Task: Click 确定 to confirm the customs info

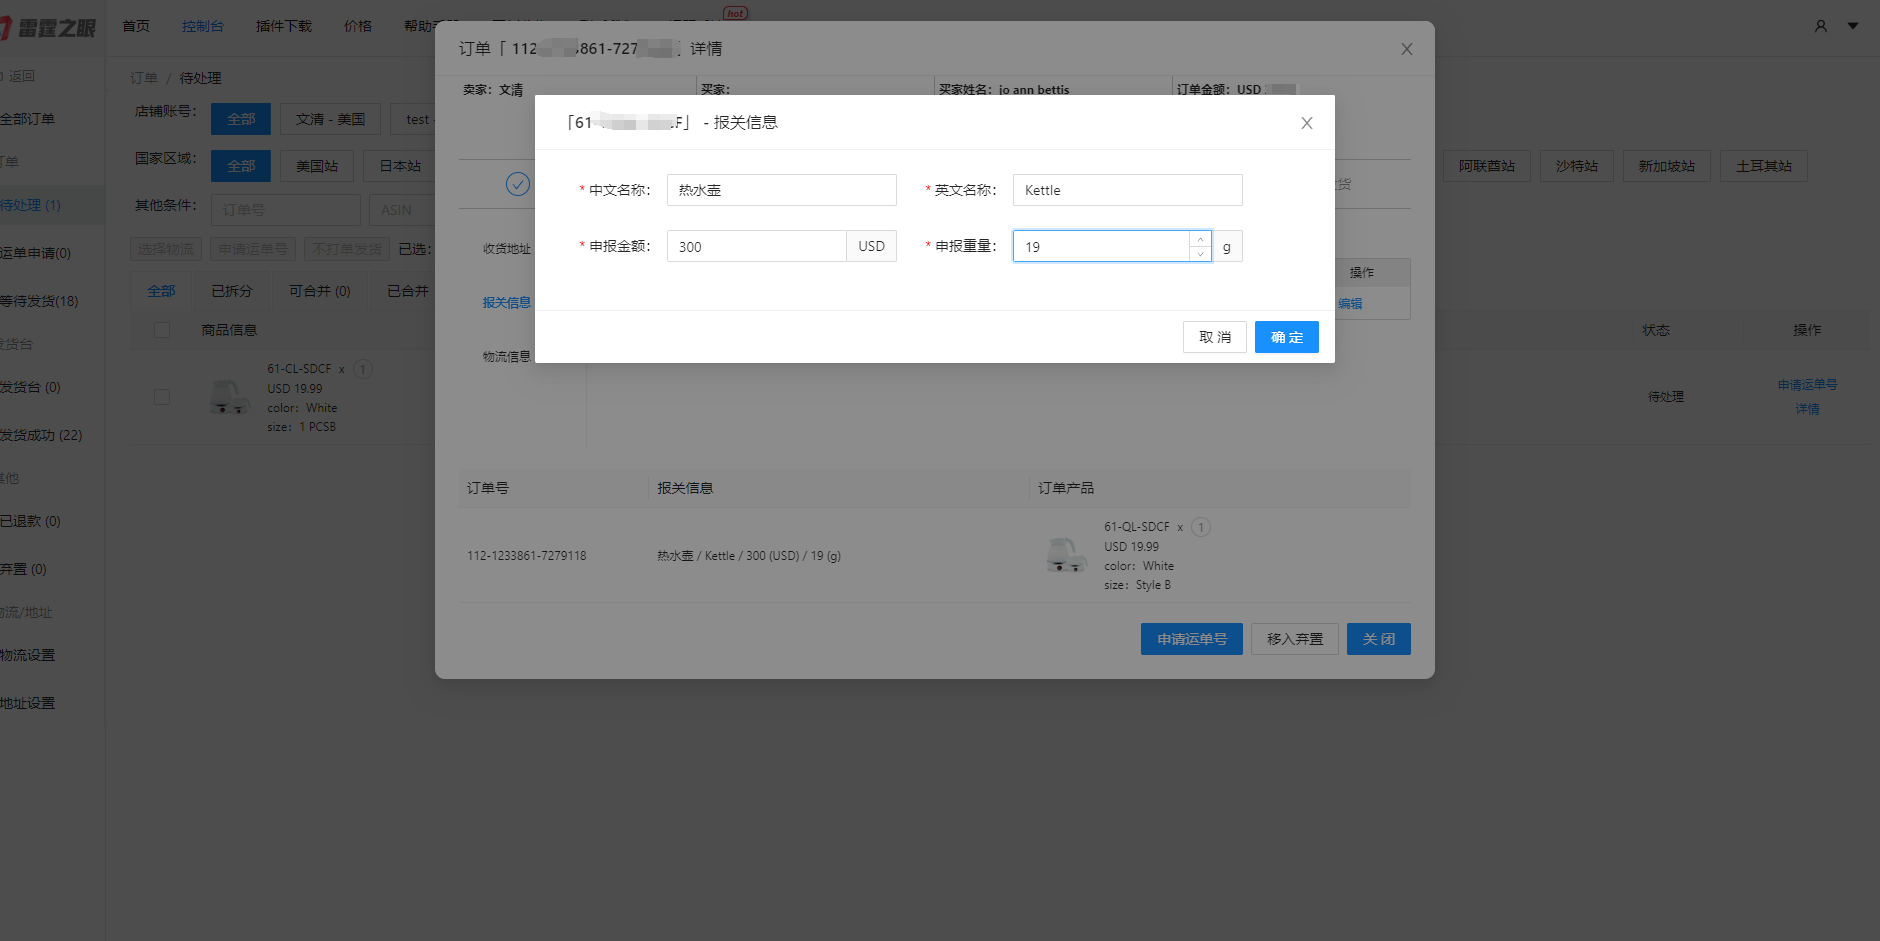Action: point(1286,336)
